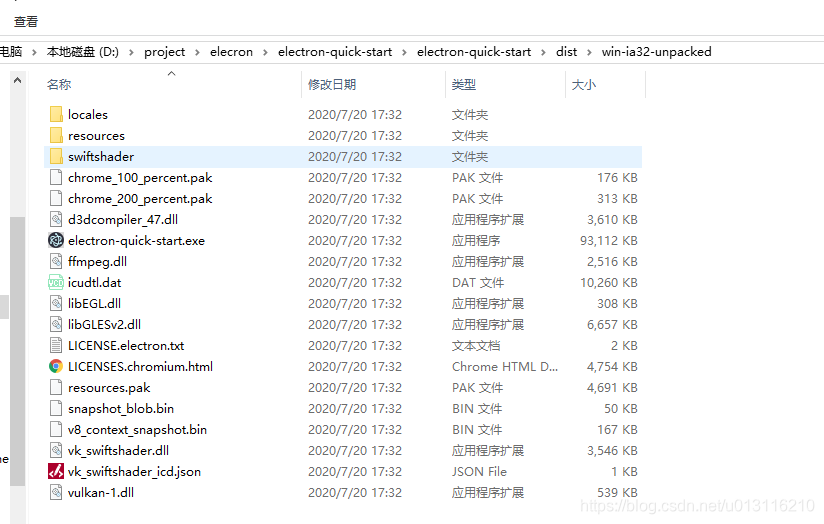
Task: Go to project folder in breadcrumb
Action: coord(164,52)
